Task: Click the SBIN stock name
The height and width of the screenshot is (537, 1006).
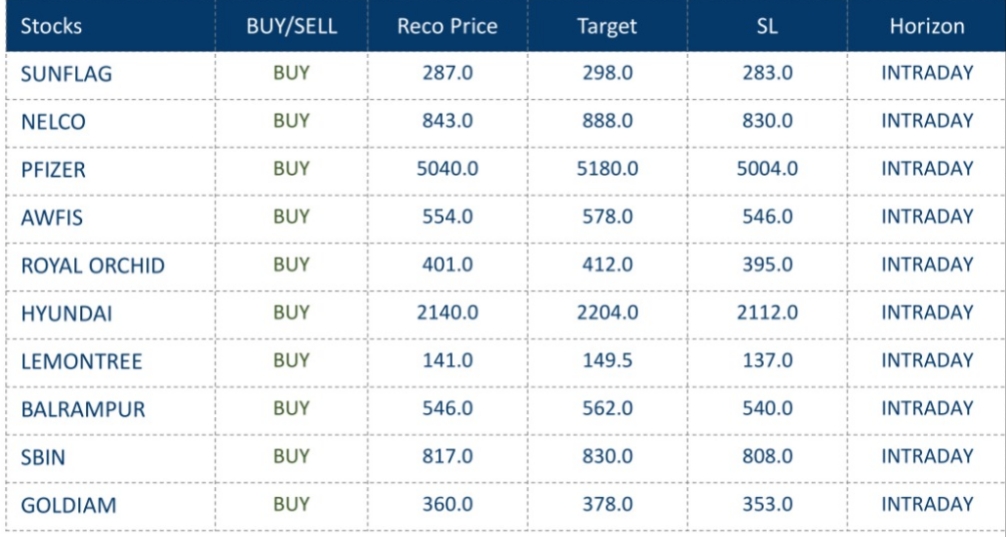Action: [x=44, y=457]
